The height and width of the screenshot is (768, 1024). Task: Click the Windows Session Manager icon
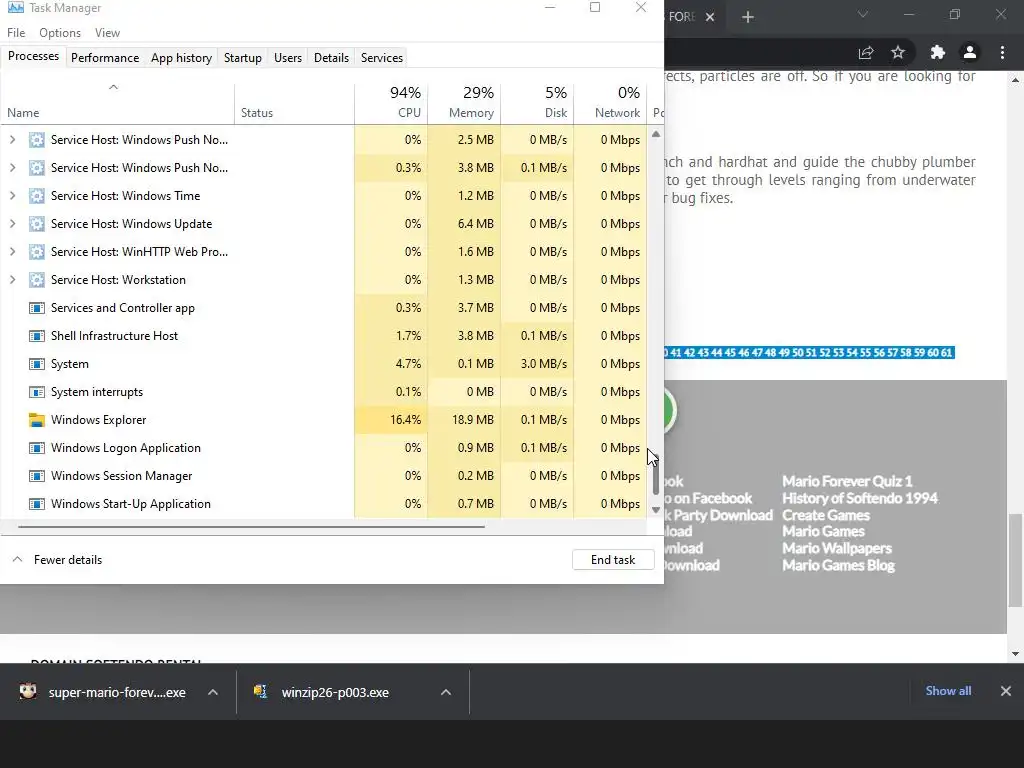tap(37, 476)
